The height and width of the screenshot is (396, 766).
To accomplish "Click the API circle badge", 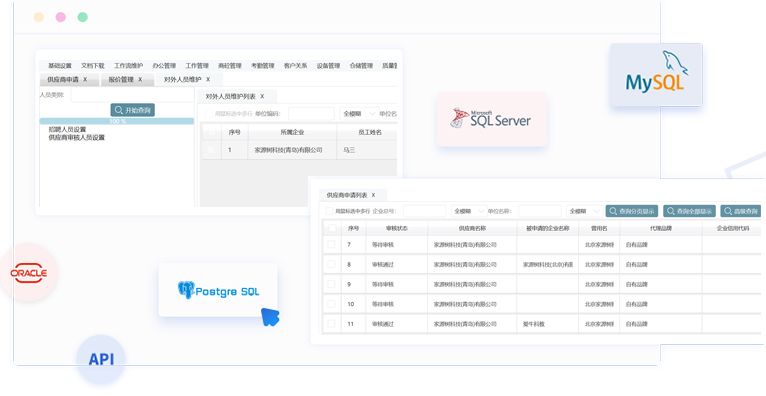I will coord(101,359).
